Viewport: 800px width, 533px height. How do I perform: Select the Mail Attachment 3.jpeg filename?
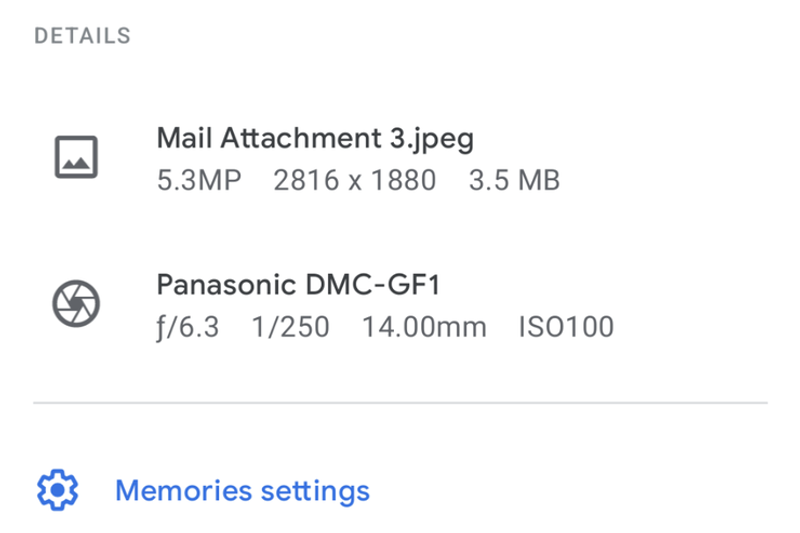(315, 139)
